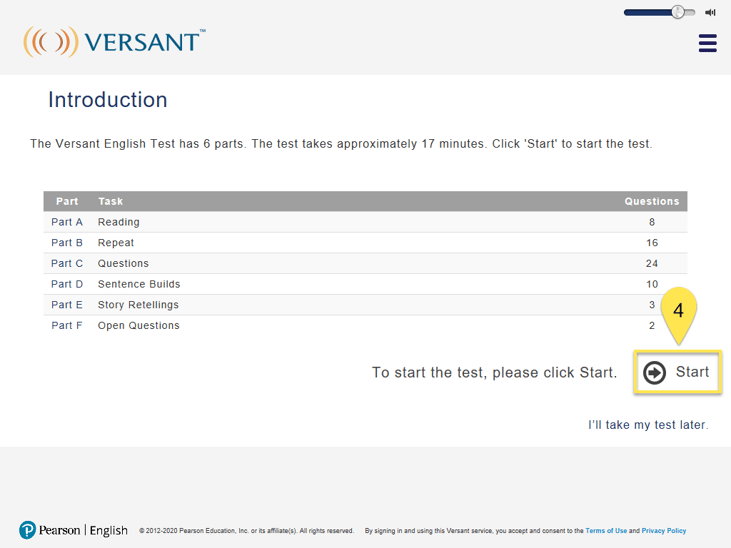Image resolution: width=731 pixels, height=548 pixels.
Task: Click the Questions task cell in Part C
Action: 123,264
